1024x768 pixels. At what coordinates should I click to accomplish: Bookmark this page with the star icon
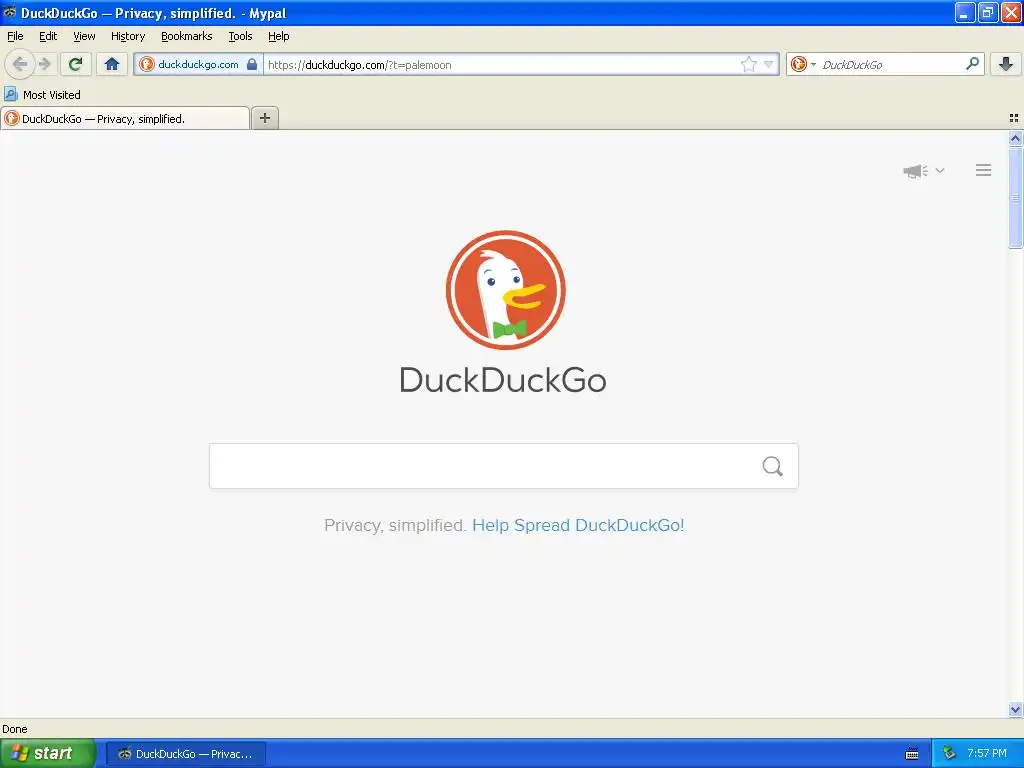click(x=748, y=64)
